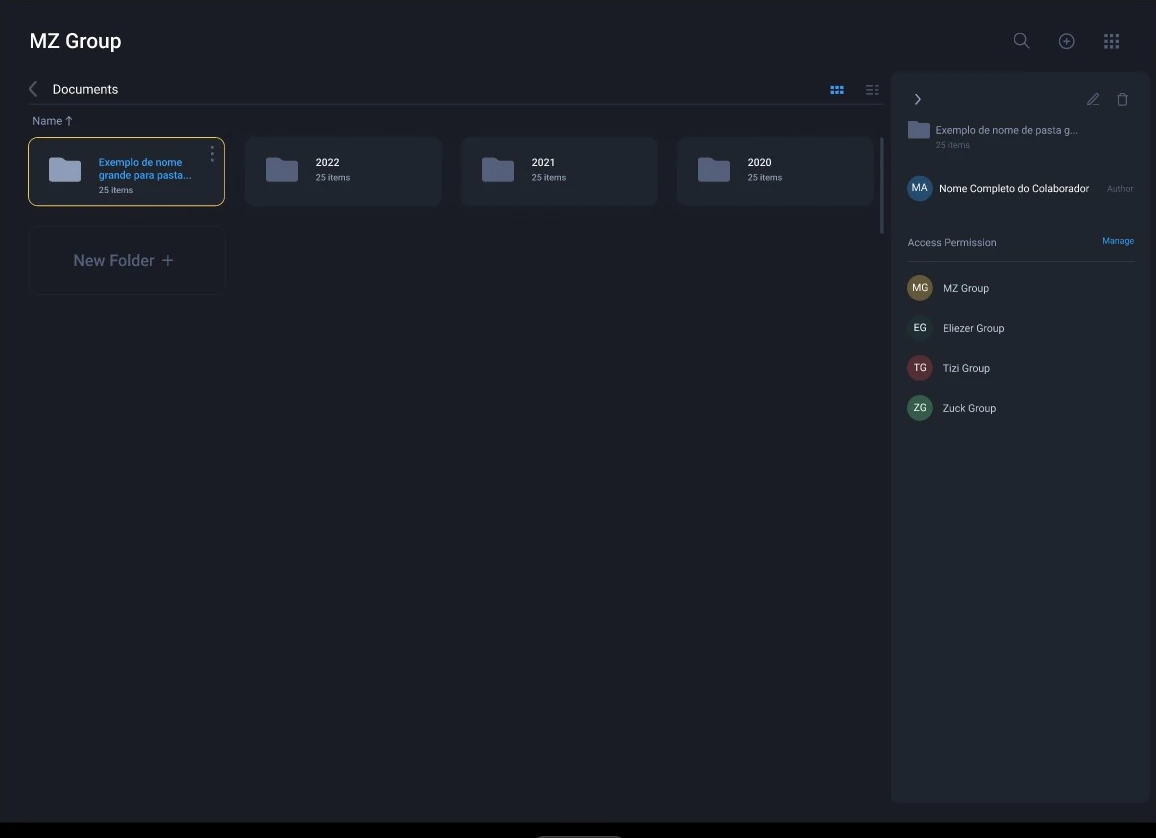Viewport: 1156px width, 838px height.
Task: Open the 2021 folder
Action: tap(559, 171)
